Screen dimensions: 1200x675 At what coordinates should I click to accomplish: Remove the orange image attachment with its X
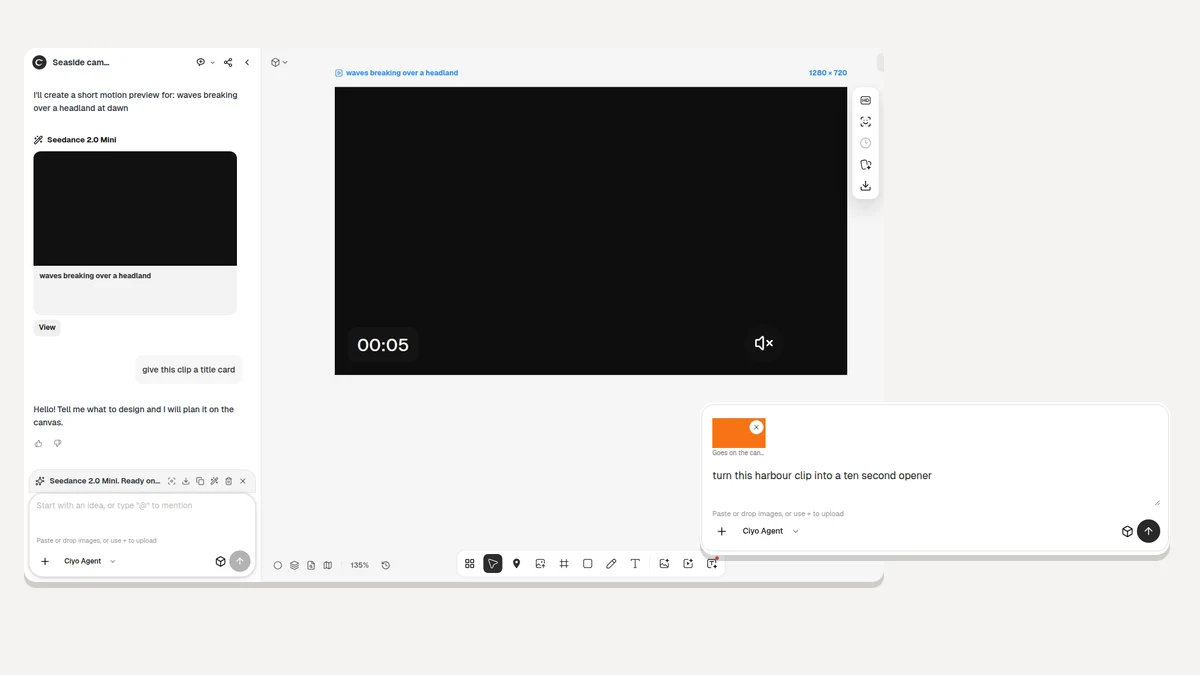756,427
